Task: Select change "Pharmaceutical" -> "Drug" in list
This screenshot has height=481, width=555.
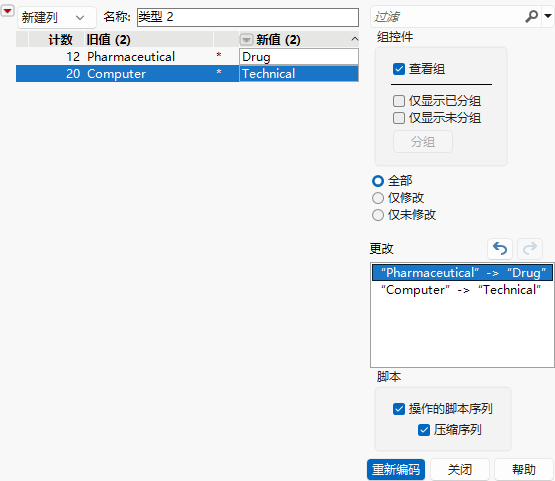Action: [462, 273]
